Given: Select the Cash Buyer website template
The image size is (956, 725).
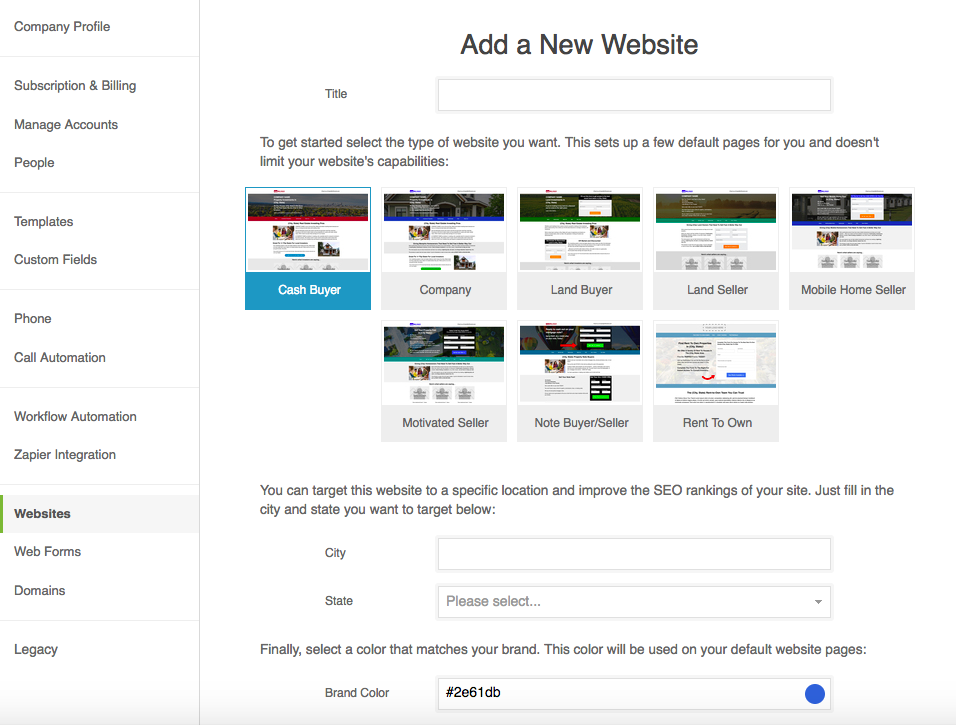Looking at the screenshot, I should point(308,248).
